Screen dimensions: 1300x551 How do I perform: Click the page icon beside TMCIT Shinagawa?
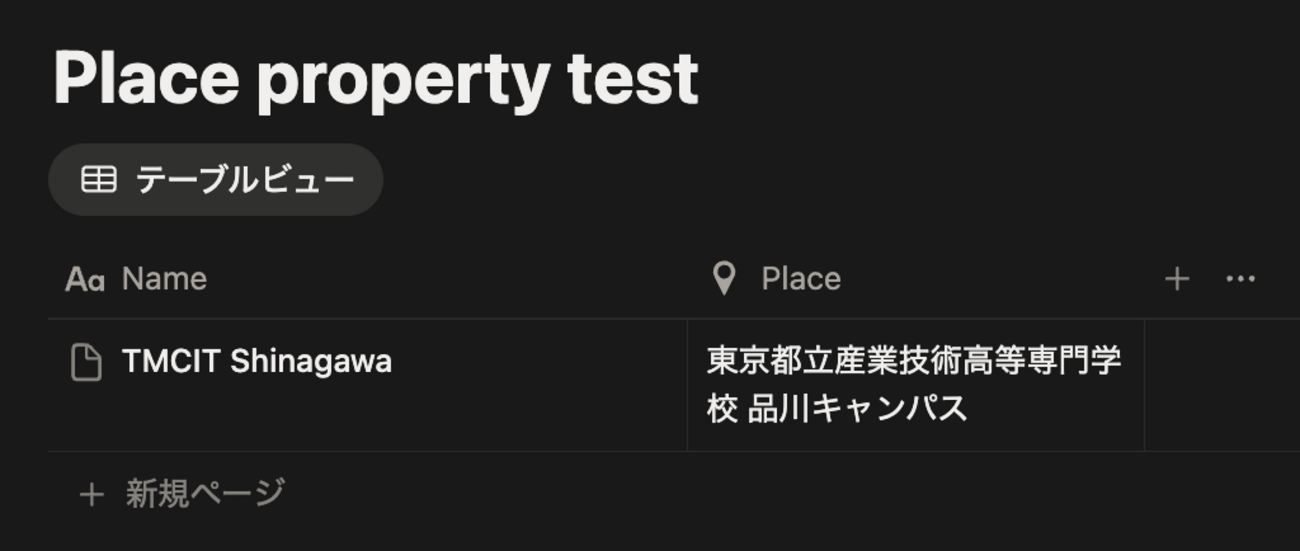click(x=86, y=362)
